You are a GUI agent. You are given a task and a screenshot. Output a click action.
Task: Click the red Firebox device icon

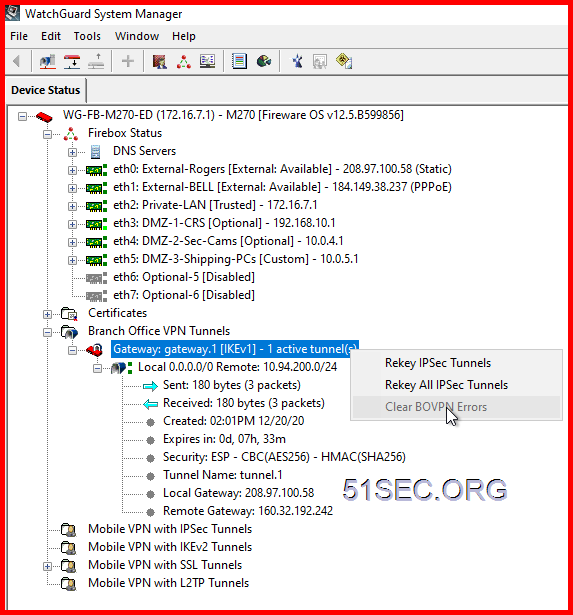point(44,116)
